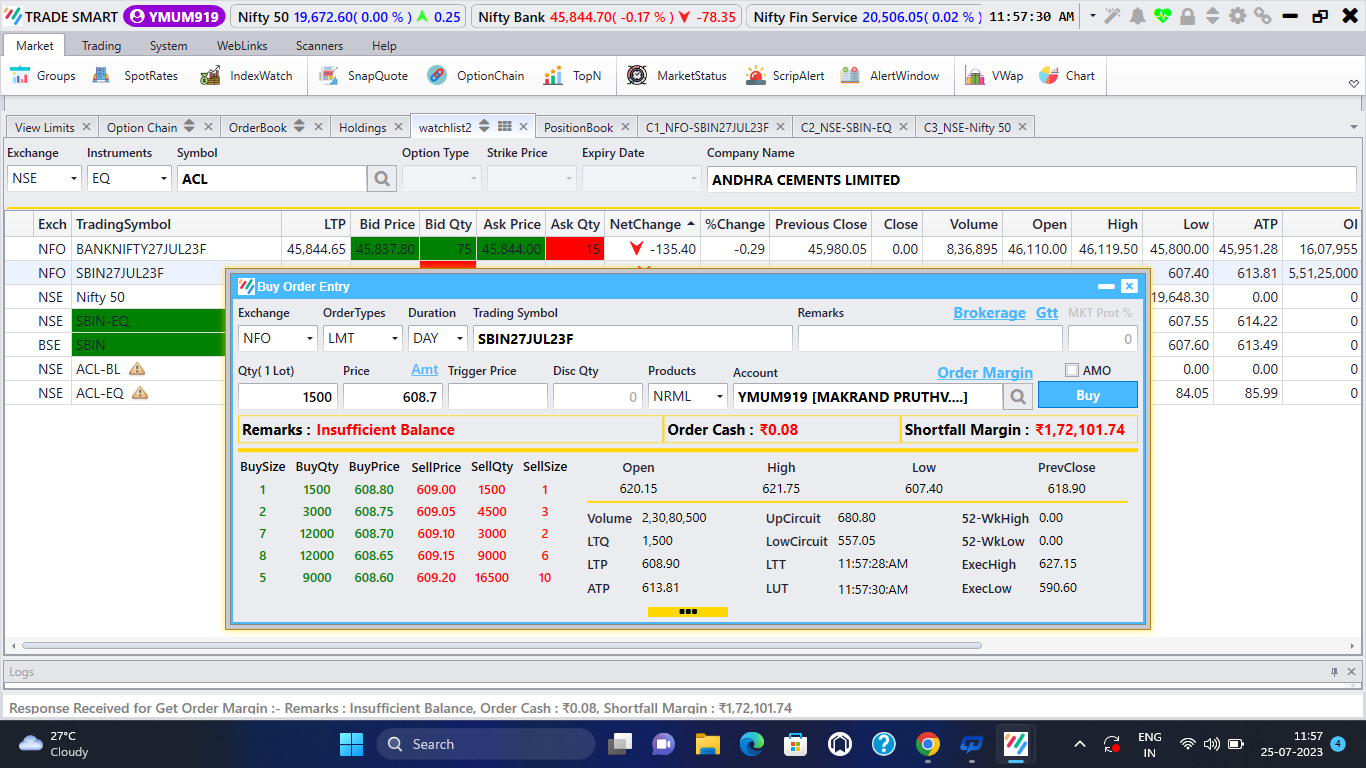Image resolution: width=1366 pixels, height=768 pixels.
Task: Open the TopN toolbar tool
Action: pyautogui.click(x=573, y=76)
